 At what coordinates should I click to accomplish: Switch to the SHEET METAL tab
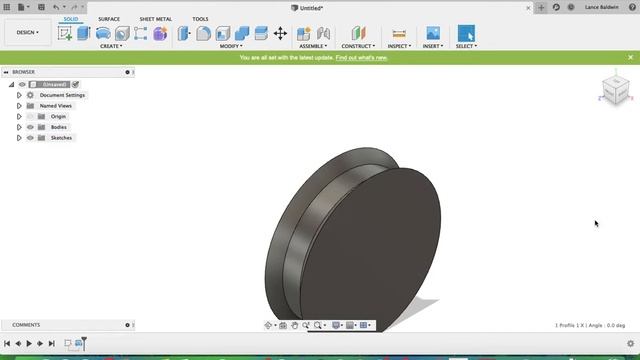[x=156, y=19]
